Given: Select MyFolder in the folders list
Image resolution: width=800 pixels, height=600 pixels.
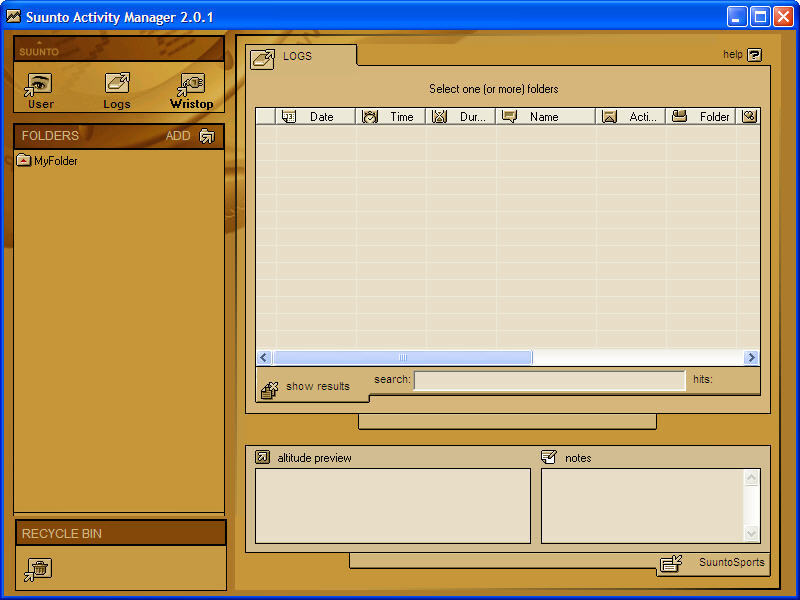Looking at the screenshot, I should 55,161.
